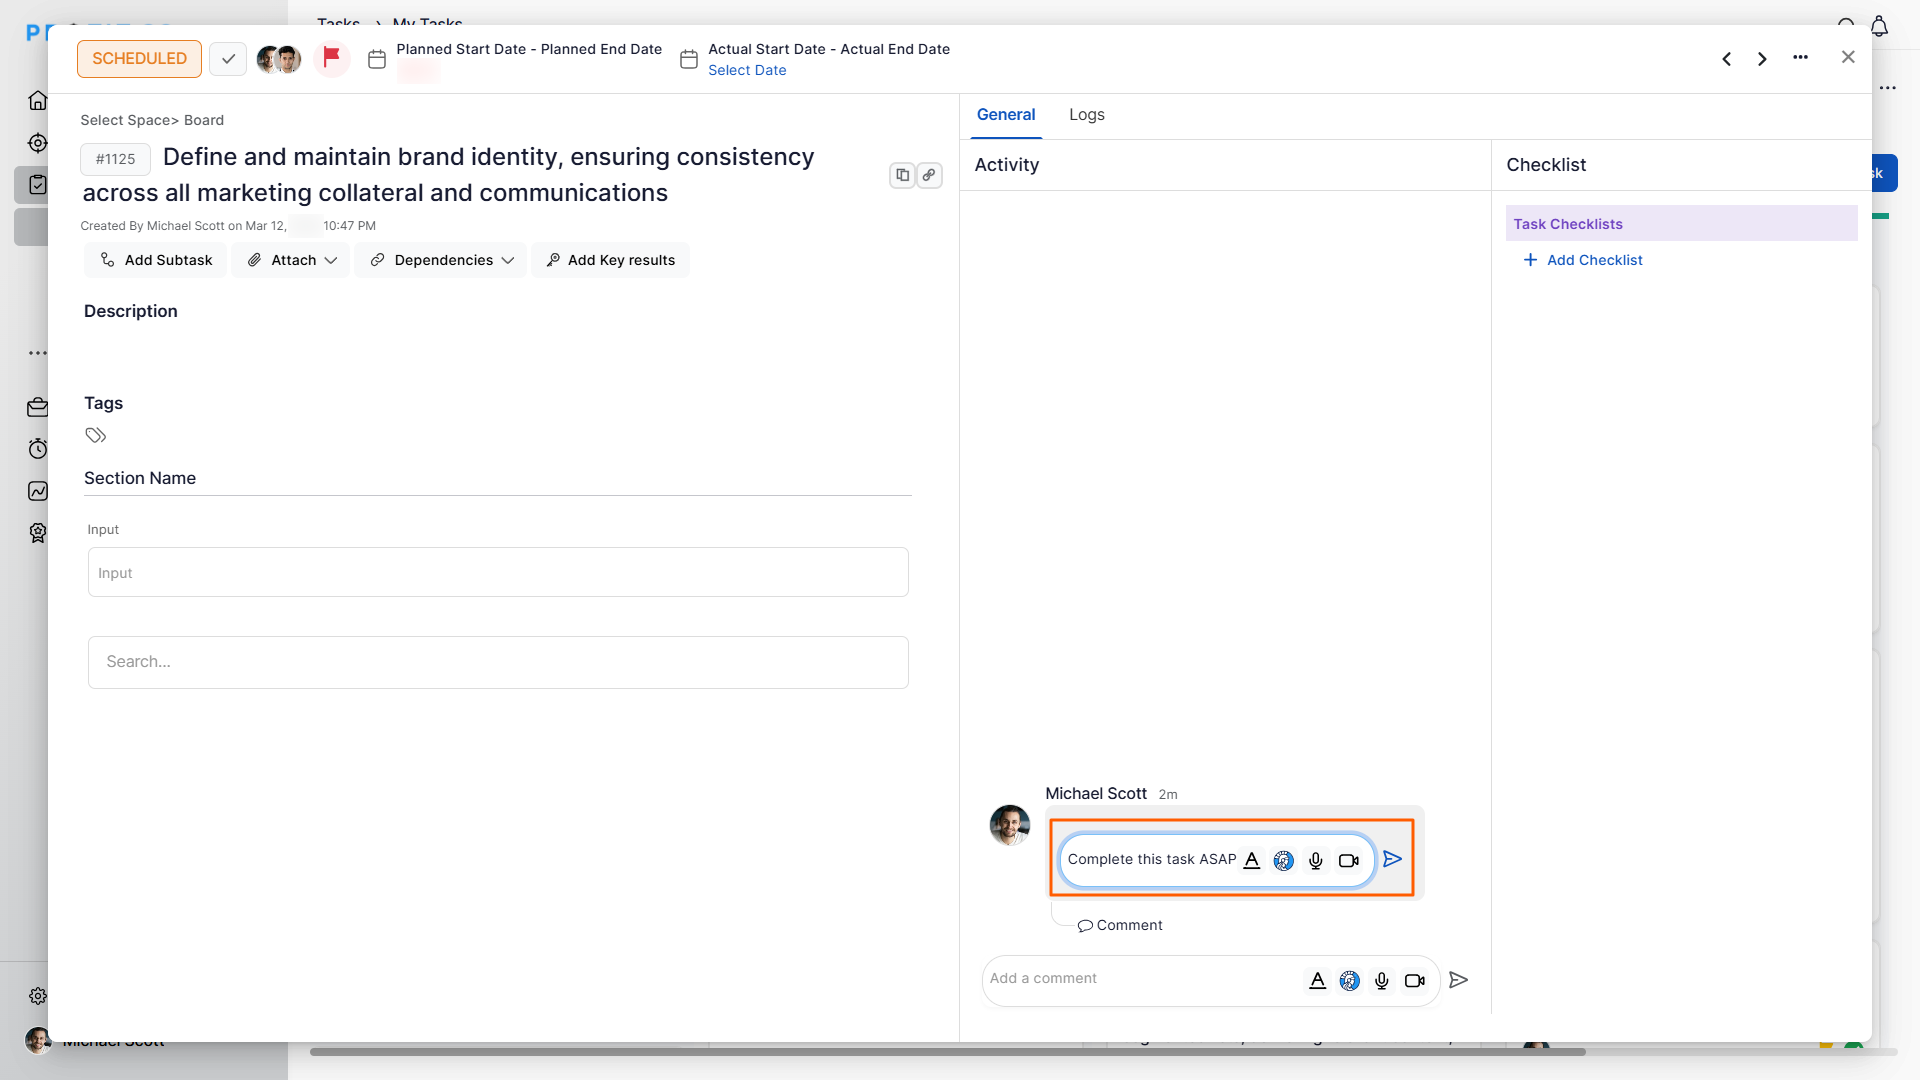Copy task using the duplicate icon

pyautogui.click(x=902, y=175)
